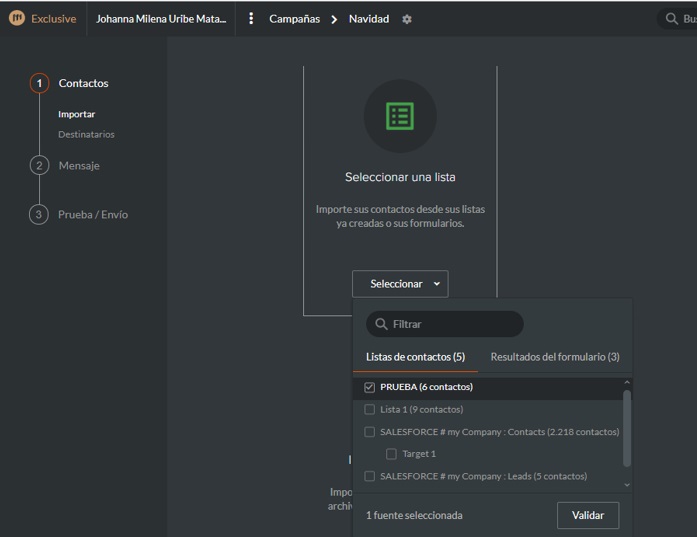Click step 1 Contactos circle icon
The height and width of the screenshot is (537, 697).
click(x=39, y=83)
